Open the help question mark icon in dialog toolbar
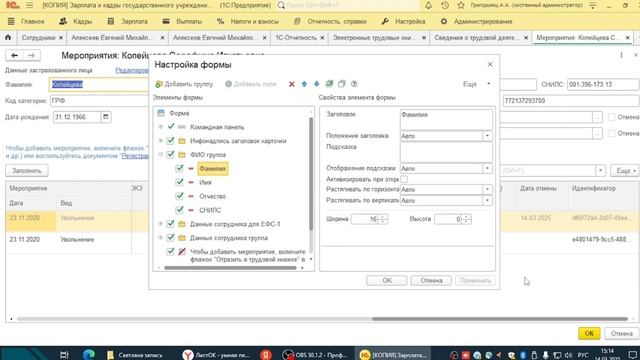The image size is (640, 360). [x=354, y=84]
